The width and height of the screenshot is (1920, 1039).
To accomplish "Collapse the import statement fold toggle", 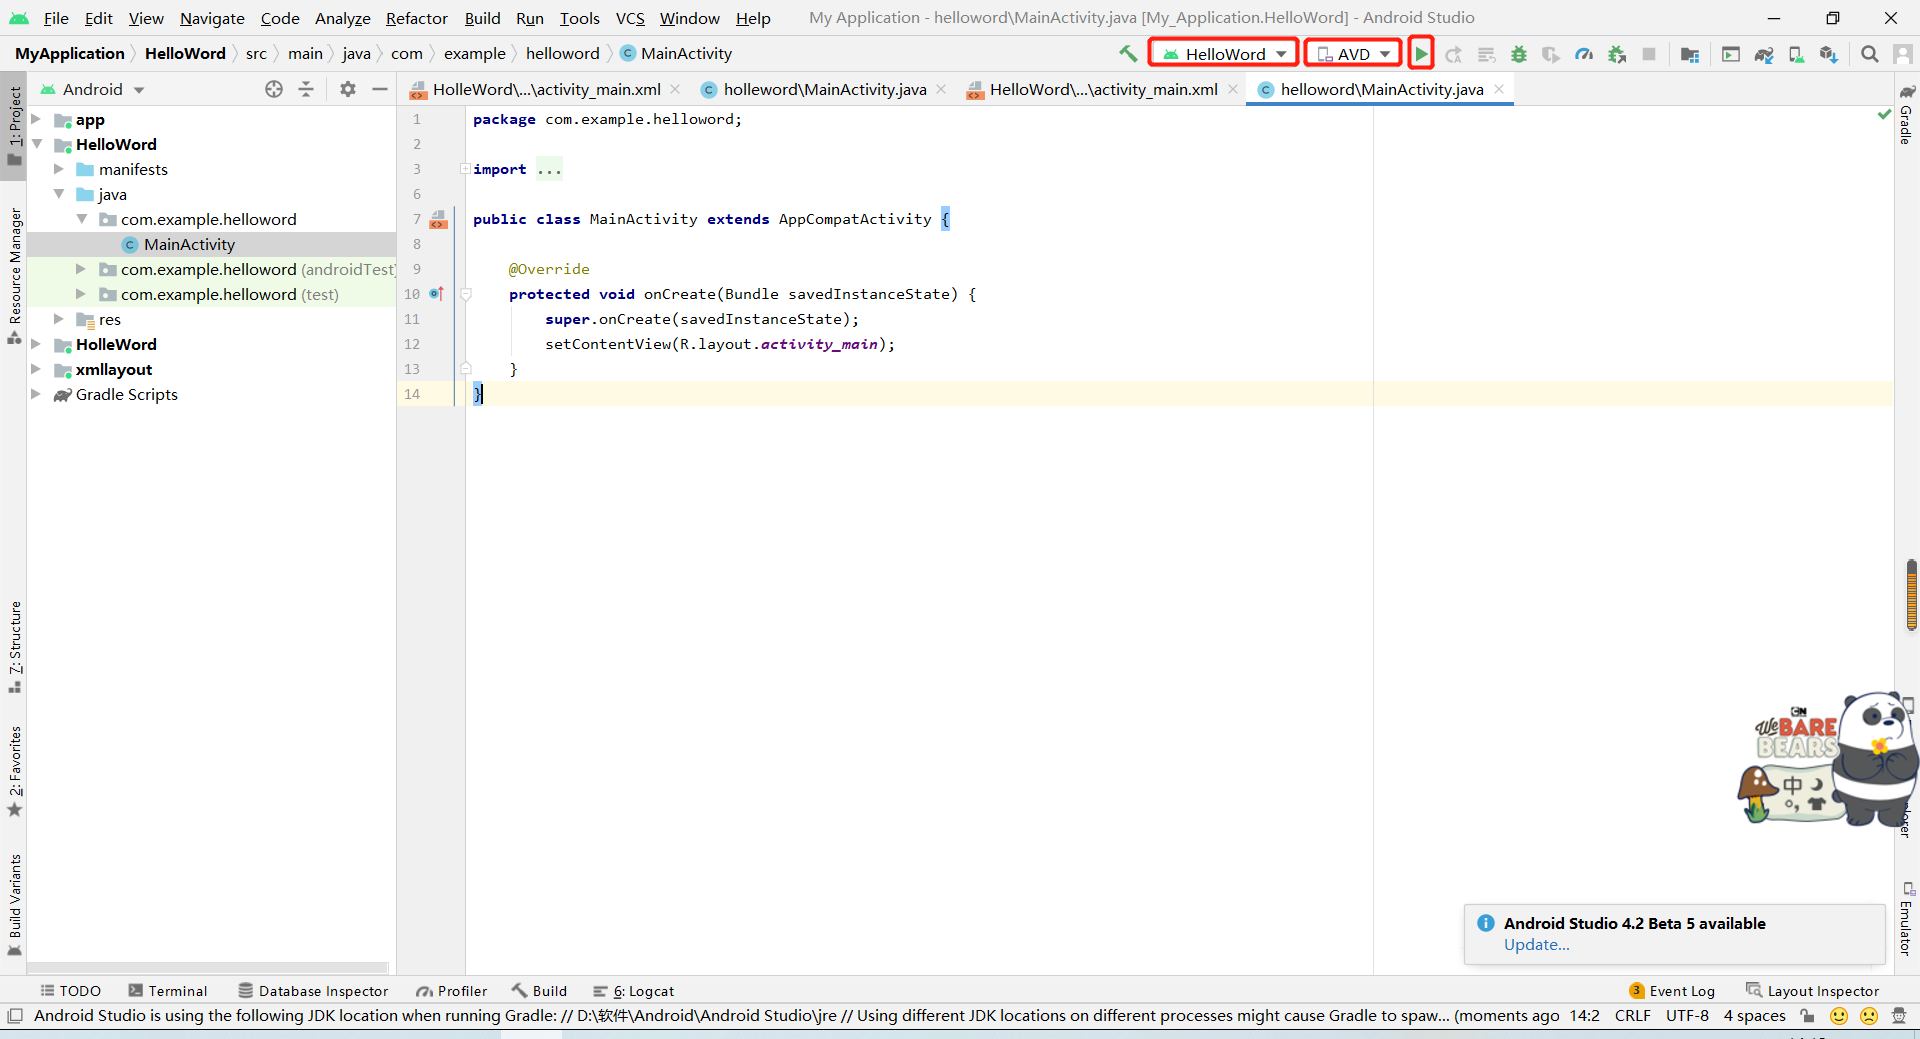I will pos(465,169).
